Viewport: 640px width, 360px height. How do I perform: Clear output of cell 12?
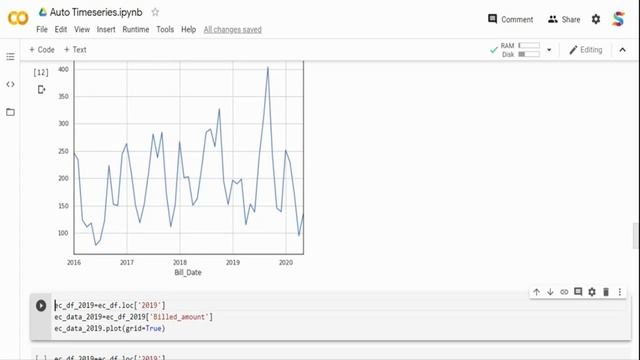point(41,89)
